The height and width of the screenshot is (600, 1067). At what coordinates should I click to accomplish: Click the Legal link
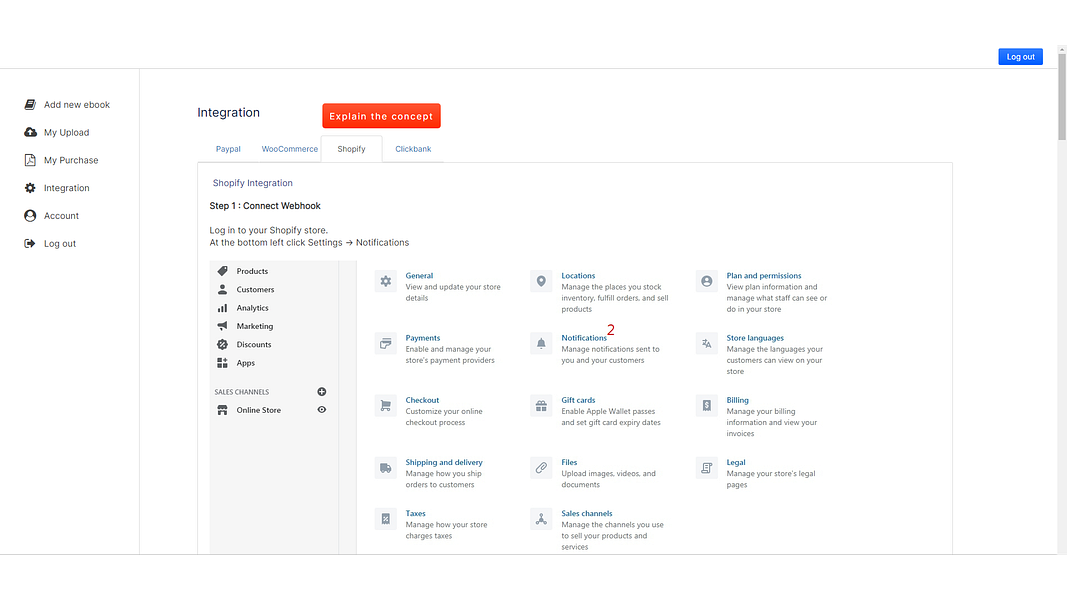point(736,463)
